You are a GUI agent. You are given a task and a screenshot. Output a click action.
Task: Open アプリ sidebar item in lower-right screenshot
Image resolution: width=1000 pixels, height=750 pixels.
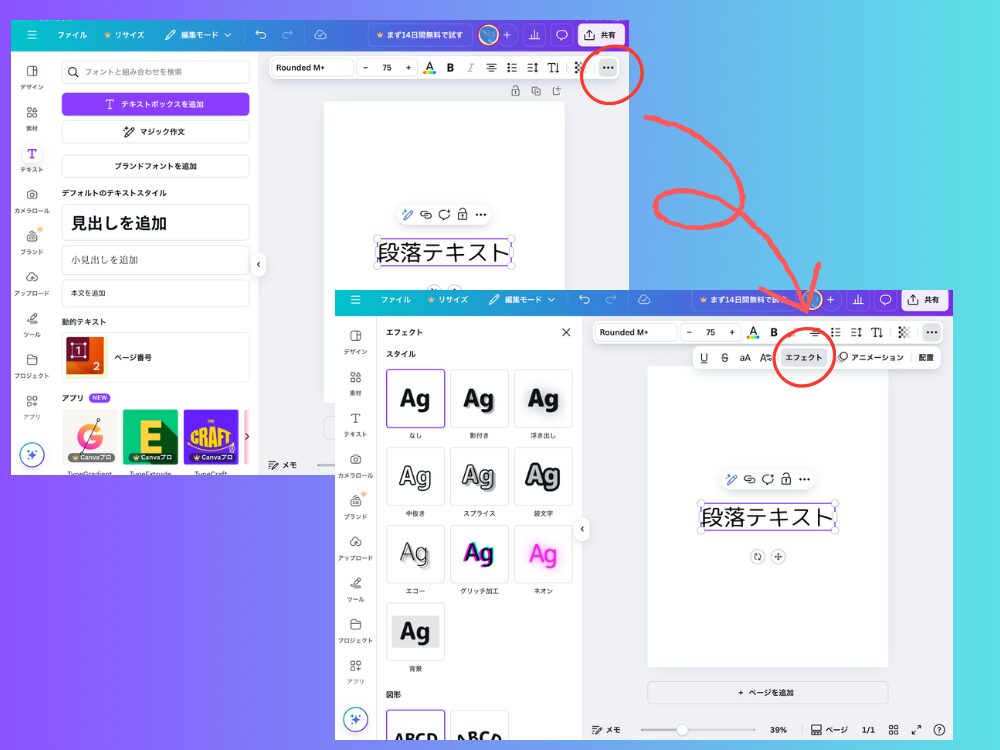[356, 672]
